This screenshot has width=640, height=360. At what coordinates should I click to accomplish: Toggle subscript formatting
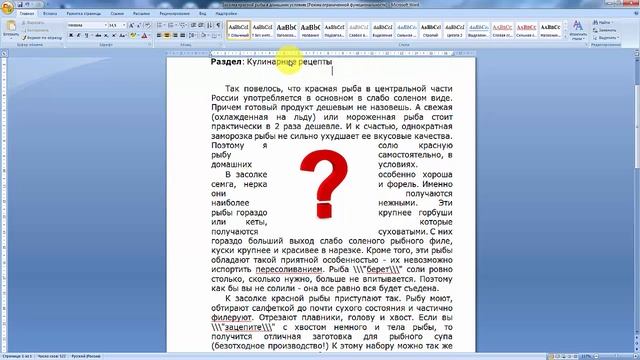[106, 36]
